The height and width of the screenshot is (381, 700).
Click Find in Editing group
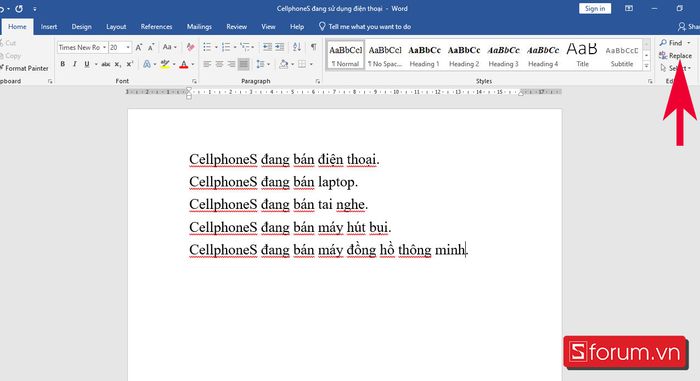671,43
